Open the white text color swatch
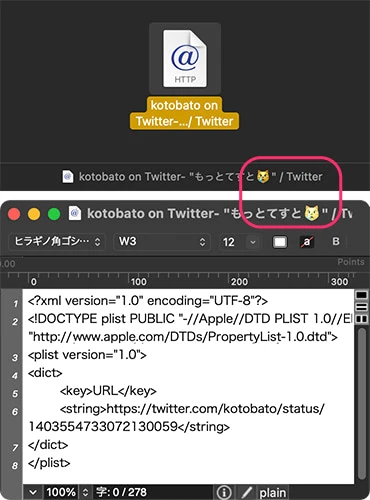The width and height of the screenshot is (370, 500). click(280, 242)
